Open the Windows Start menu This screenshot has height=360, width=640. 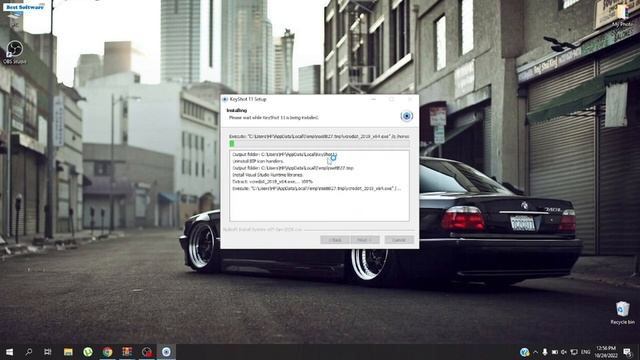[9, 352]
